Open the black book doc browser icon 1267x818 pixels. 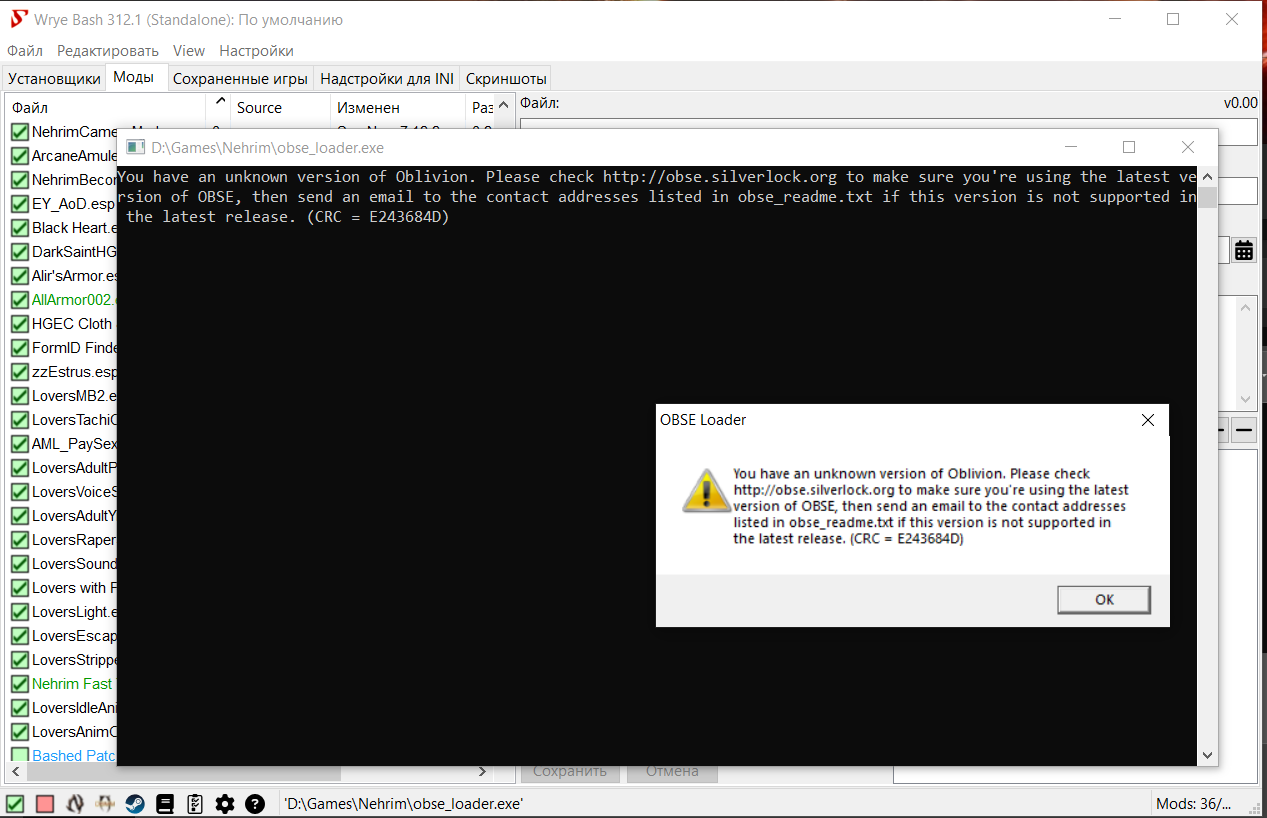click(x=165, y=804)
